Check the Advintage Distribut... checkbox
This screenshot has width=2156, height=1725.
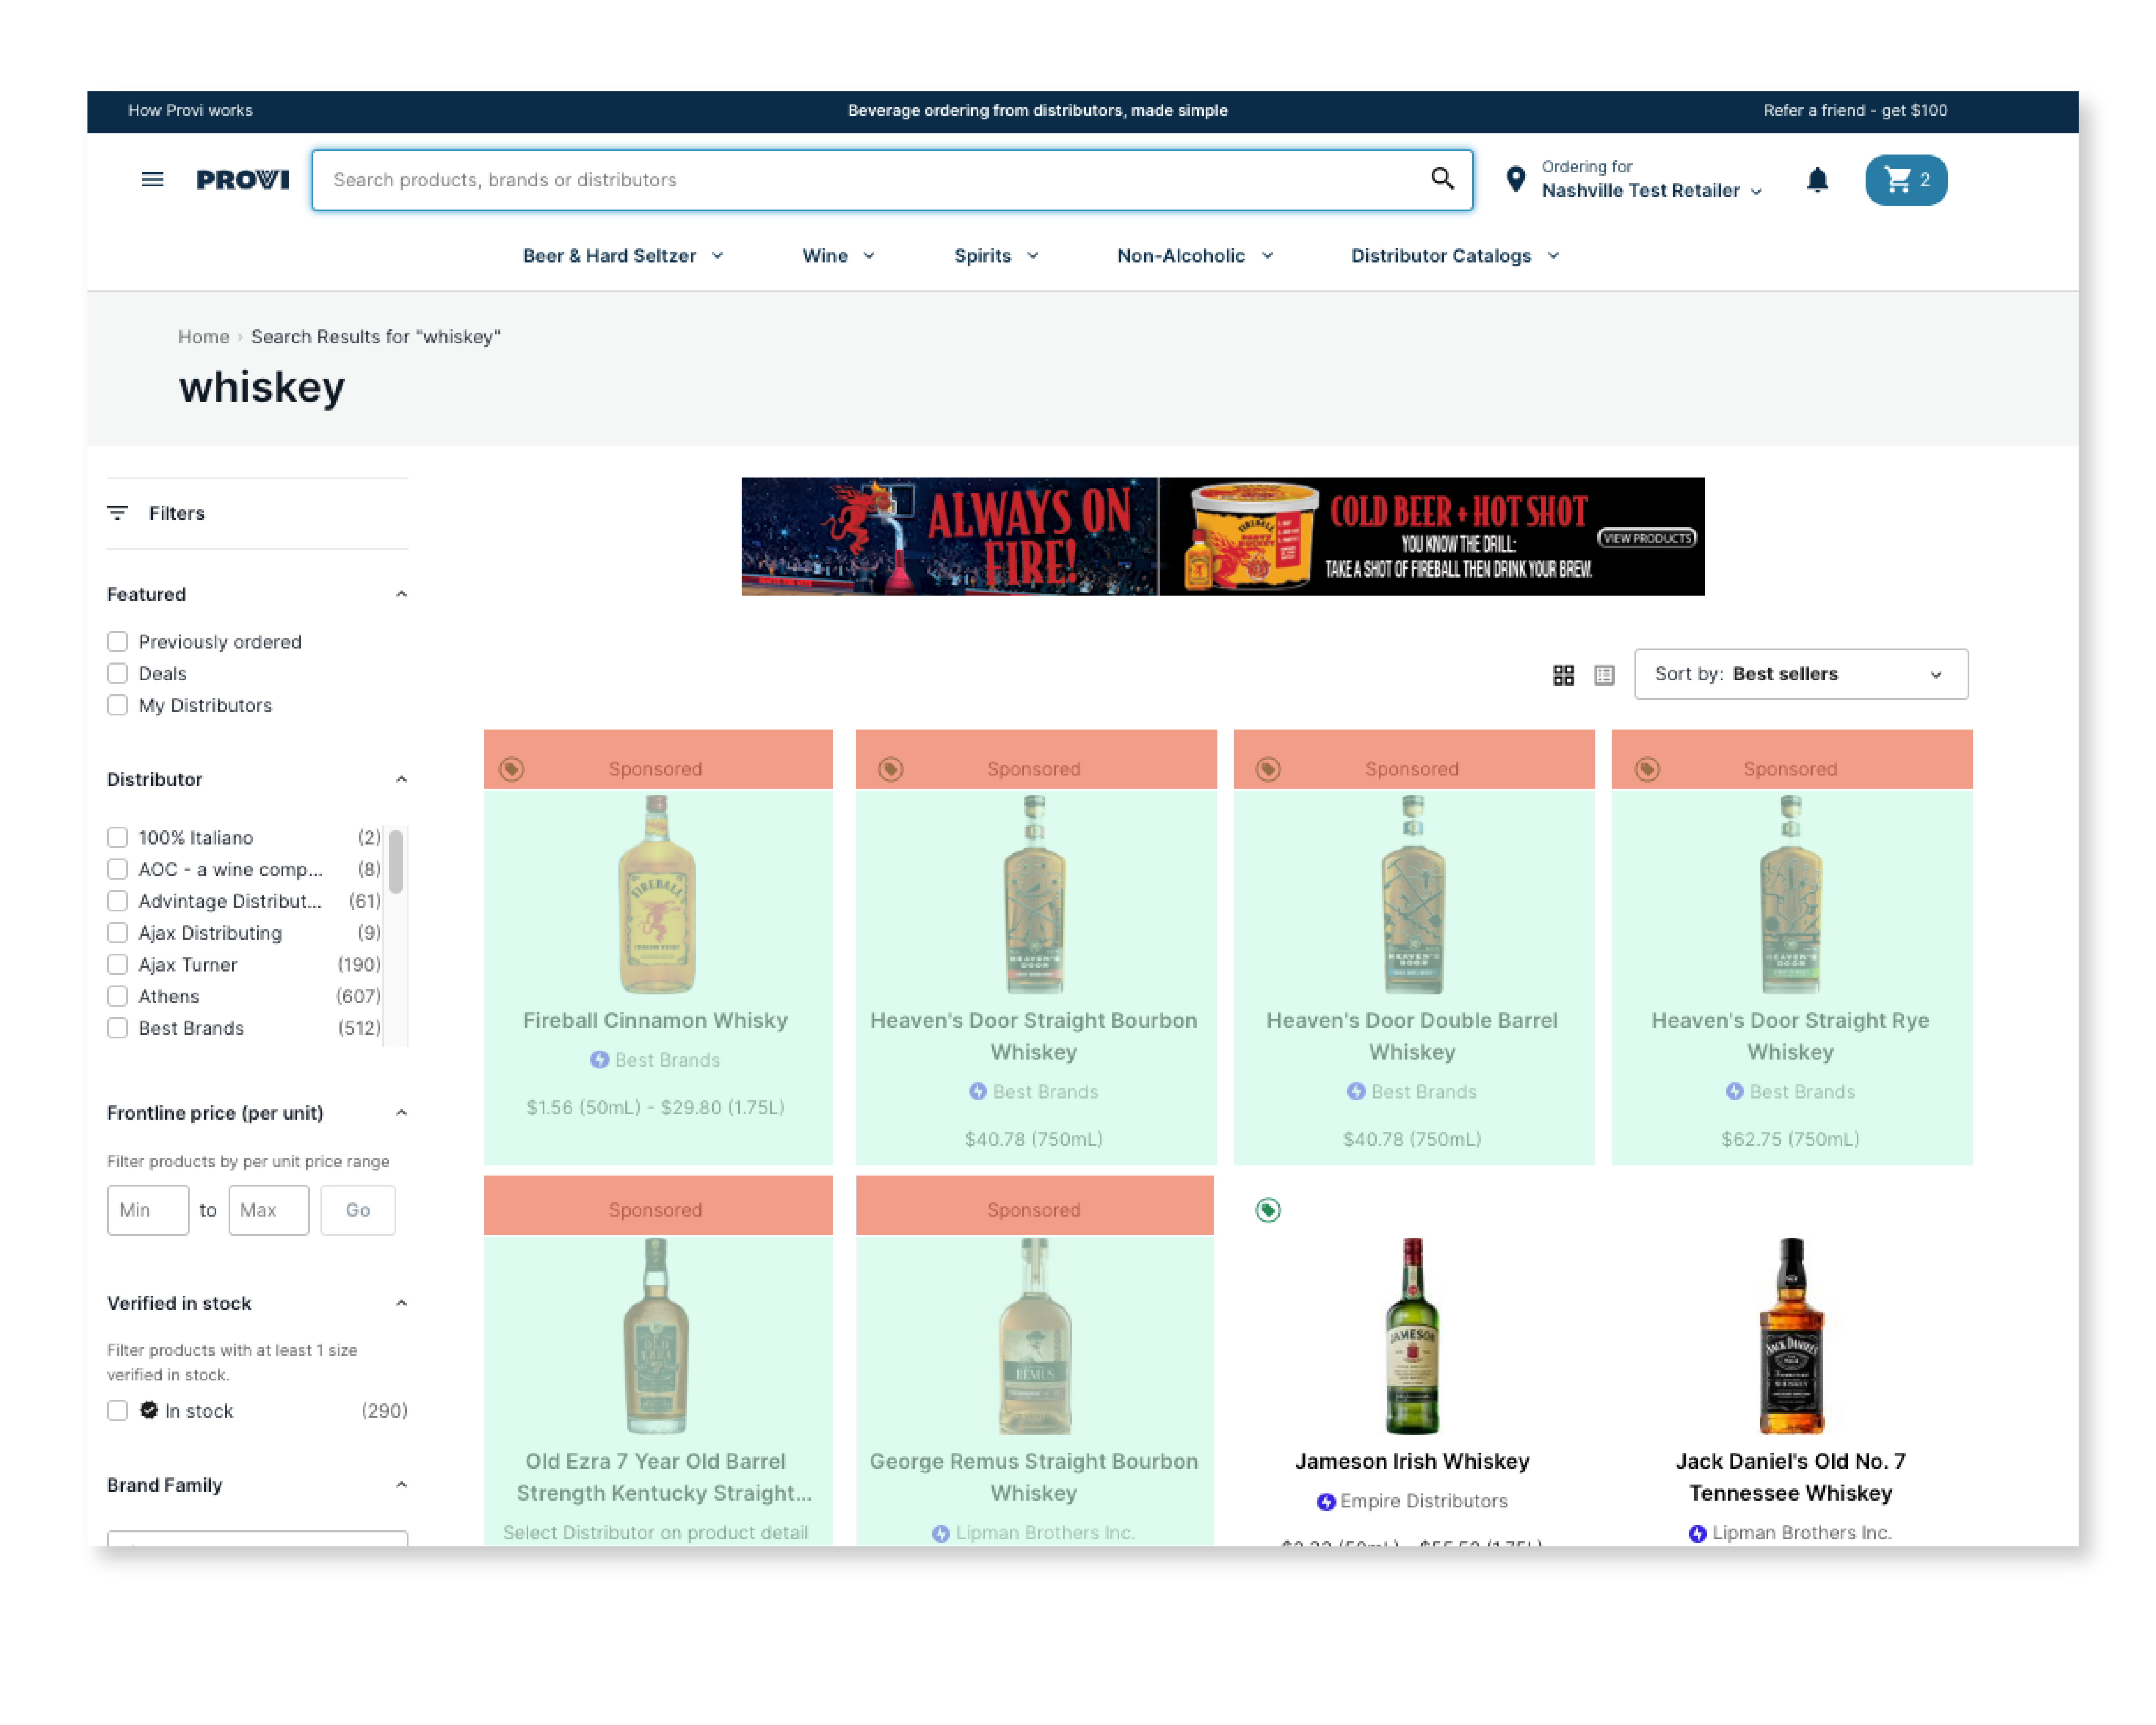click(117, 901)
